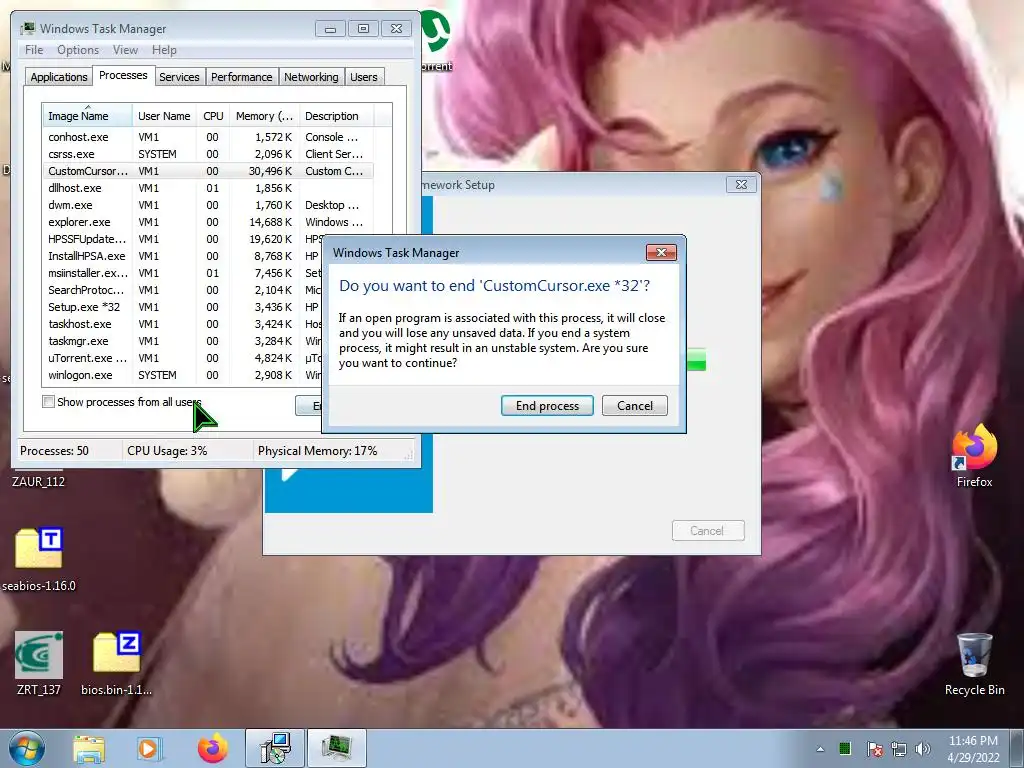Click the green CPU meter tray icon
This screenshot has height=768, width=1024.
point(845,748)
